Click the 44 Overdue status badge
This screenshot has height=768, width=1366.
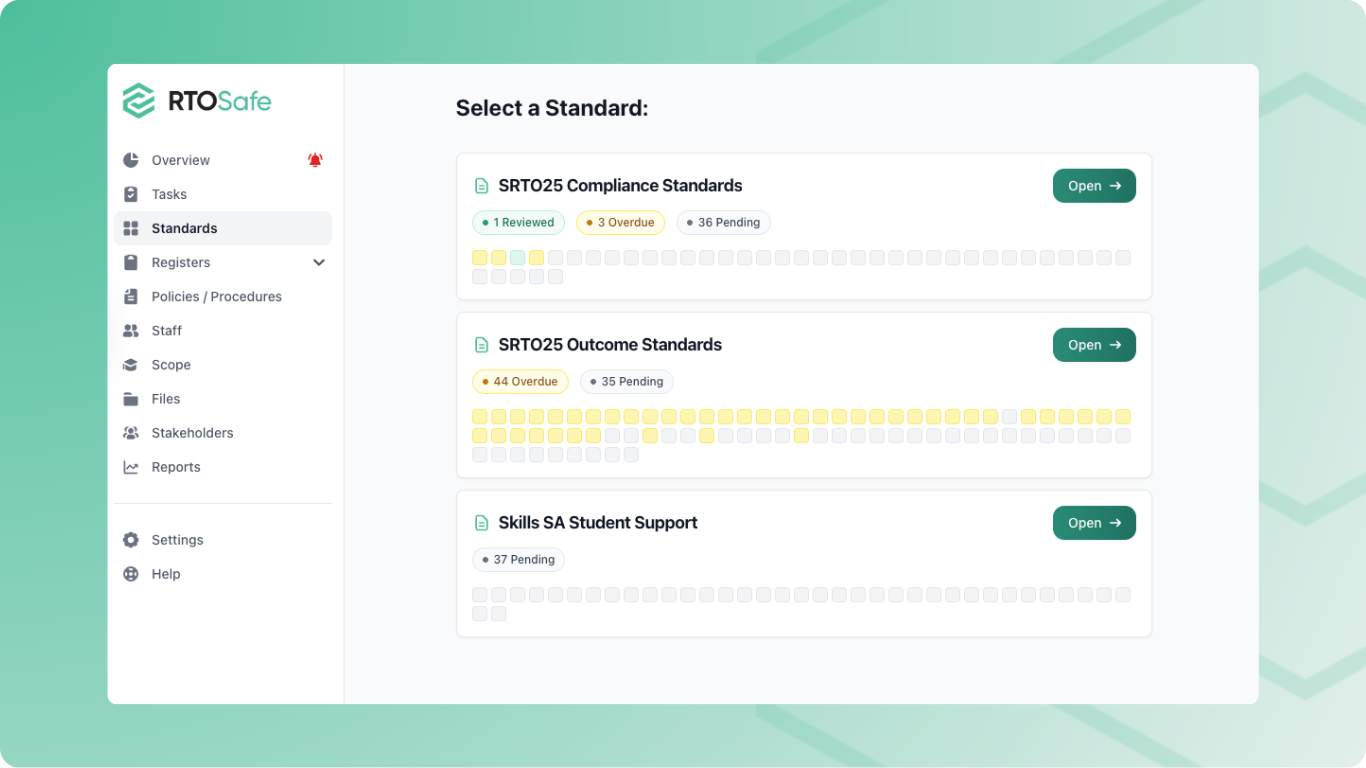click(520, 382)
